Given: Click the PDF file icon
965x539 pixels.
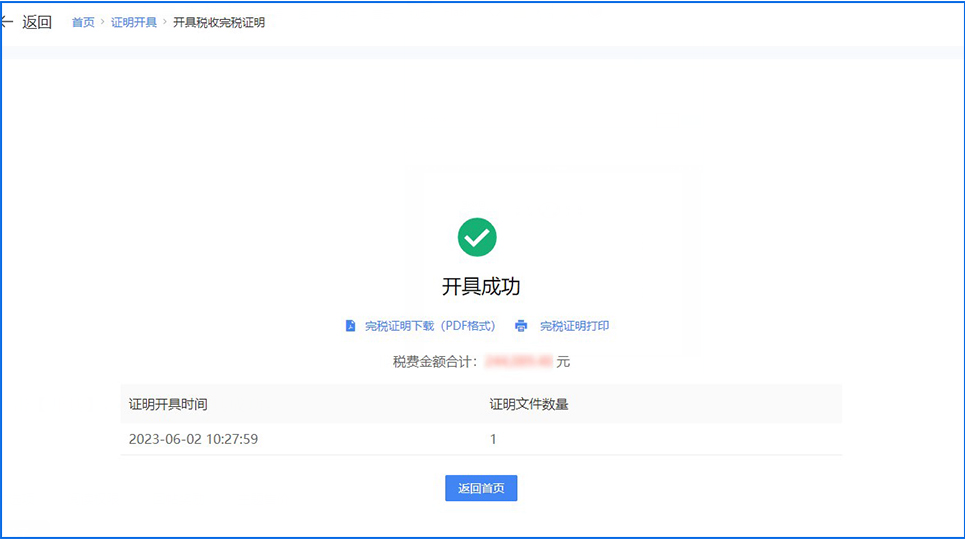Looking at the screenshot, I should coord(350,326).
